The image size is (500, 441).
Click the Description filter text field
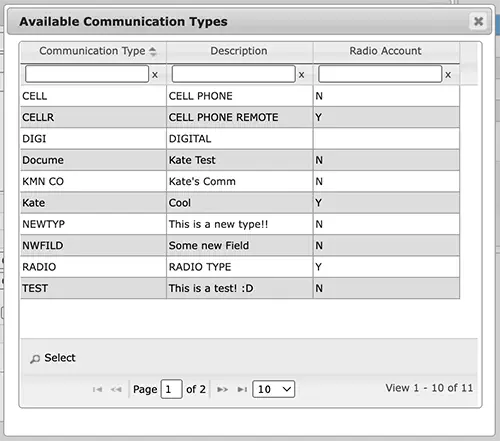pyautogui.click(x=234, y=74)
